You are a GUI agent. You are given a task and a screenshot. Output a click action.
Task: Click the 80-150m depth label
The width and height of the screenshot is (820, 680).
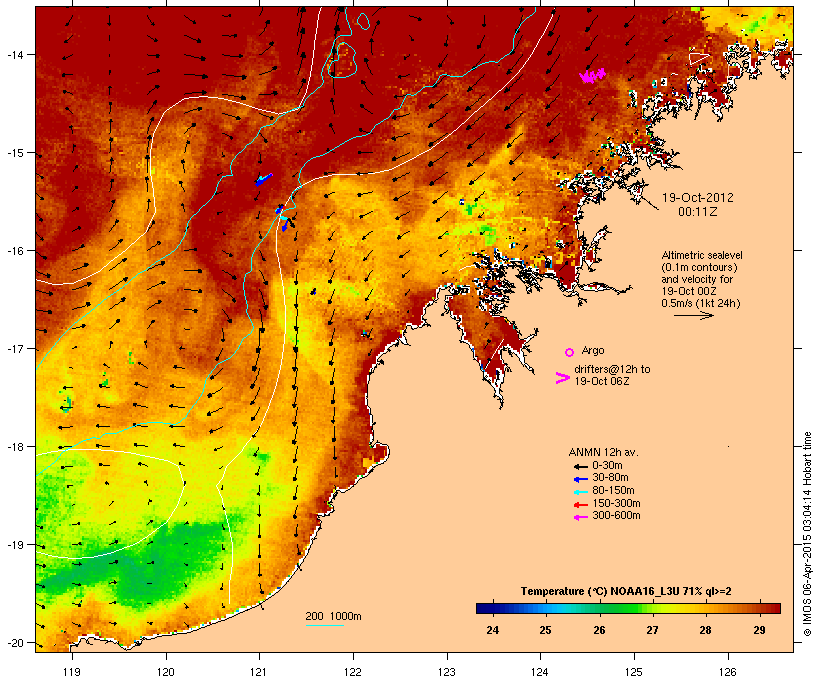(x=613, y=491)
